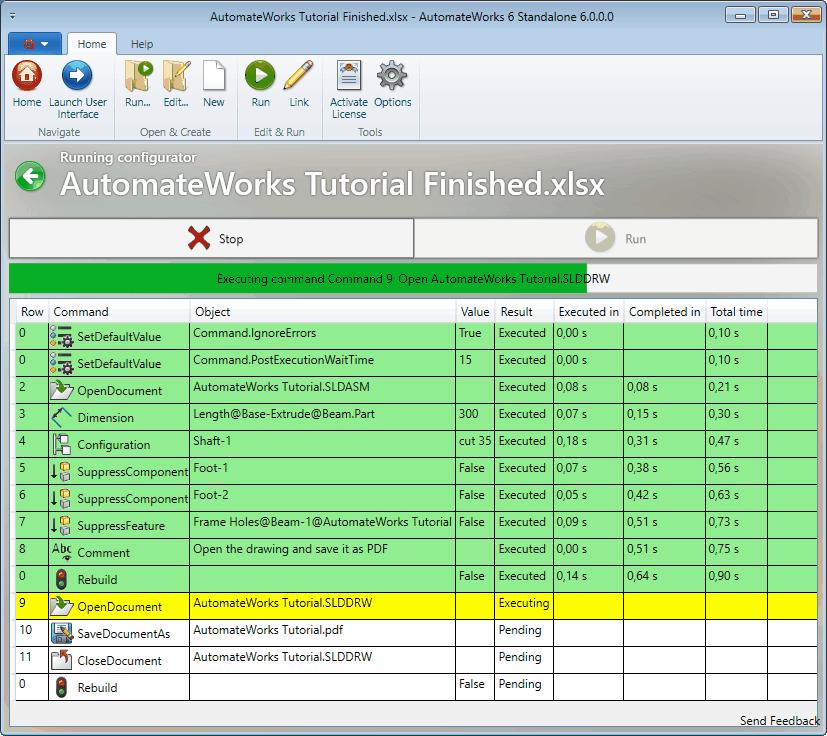This screenshot has width=827, height=736.
Task: Click SetDefaultValue icon for Command.IgnoreErrors row
Action: [62, 336]
